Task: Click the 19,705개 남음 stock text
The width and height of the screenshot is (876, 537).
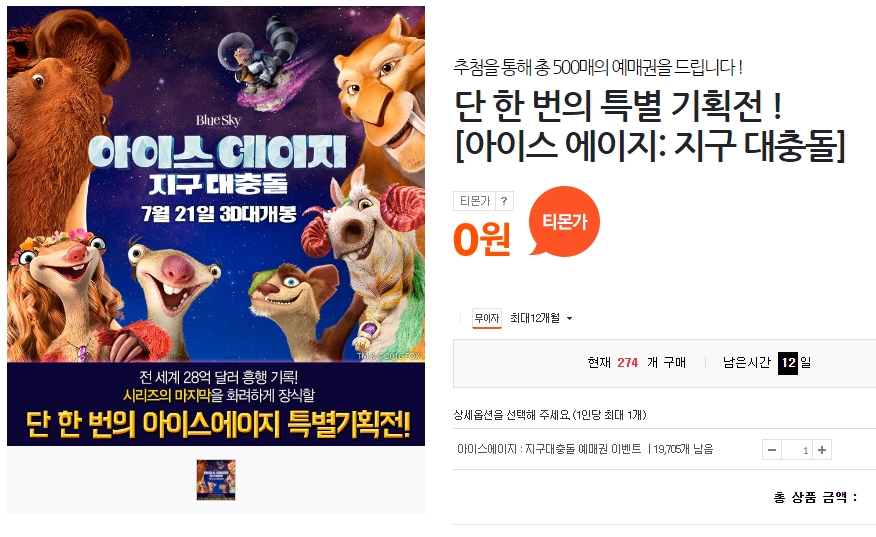Action: click(683, 449)
